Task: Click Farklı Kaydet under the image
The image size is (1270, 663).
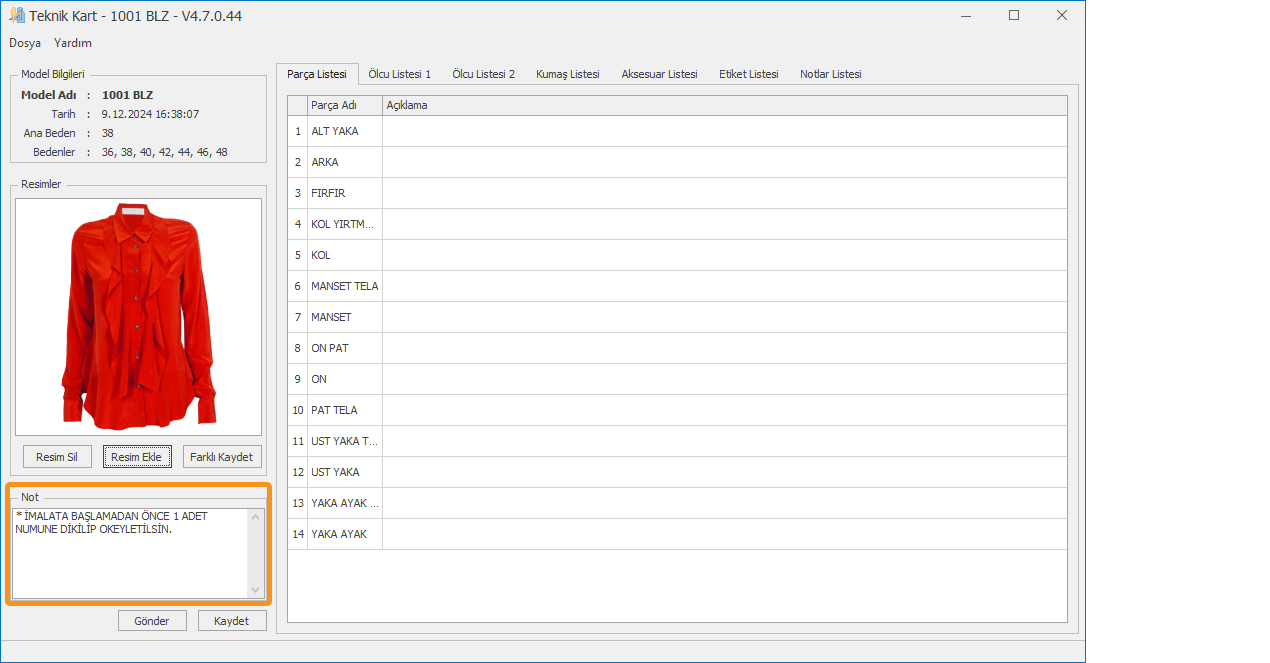Action: [222, 457]
